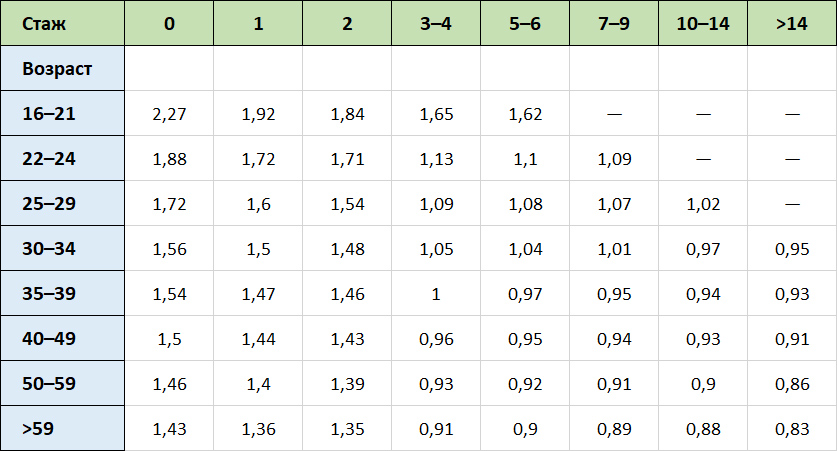
Task: Click the >59 row header
Action: (x=62, y=428)
